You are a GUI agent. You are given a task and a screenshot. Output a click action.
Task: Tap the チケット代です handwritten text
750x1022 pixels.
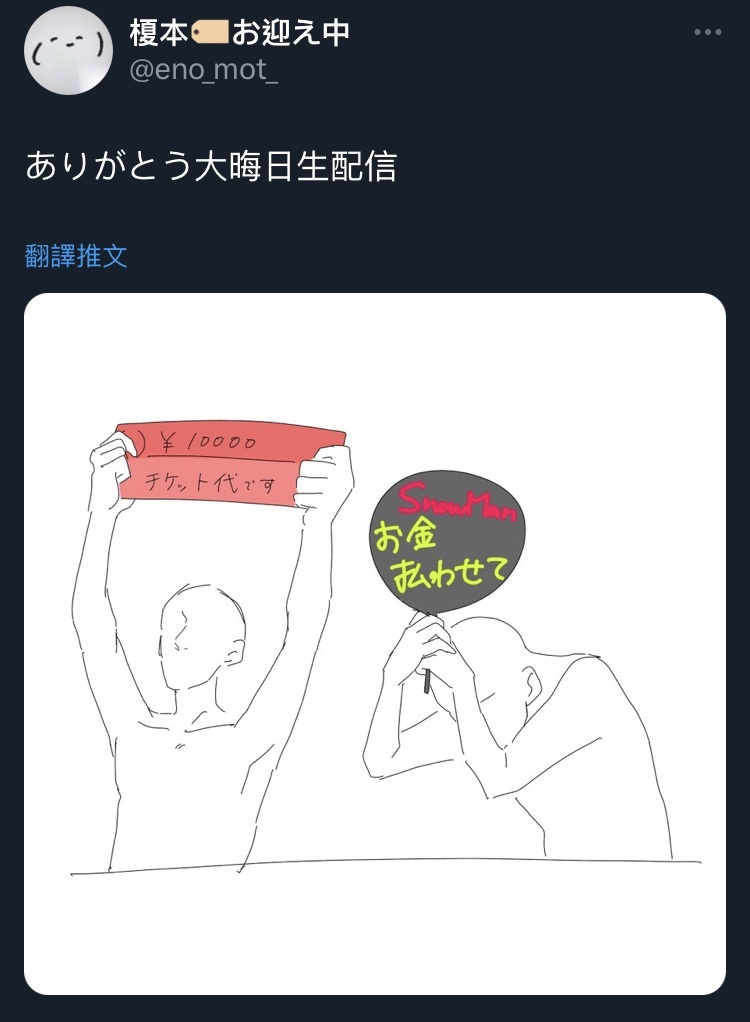click(209, 482)
